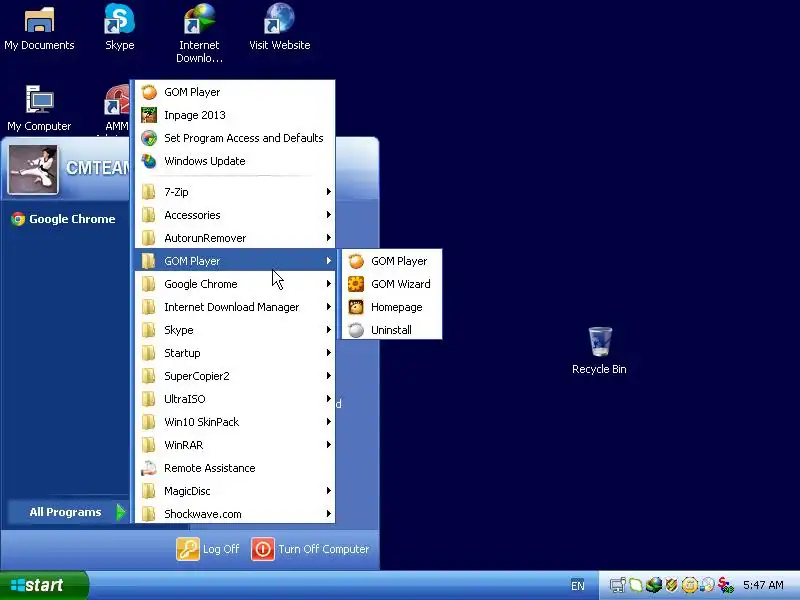Open the Internet Download Manager desktop shortcut
Viewport: 800px width, 600px height.
pyautogui.click(x=199, y=33)
